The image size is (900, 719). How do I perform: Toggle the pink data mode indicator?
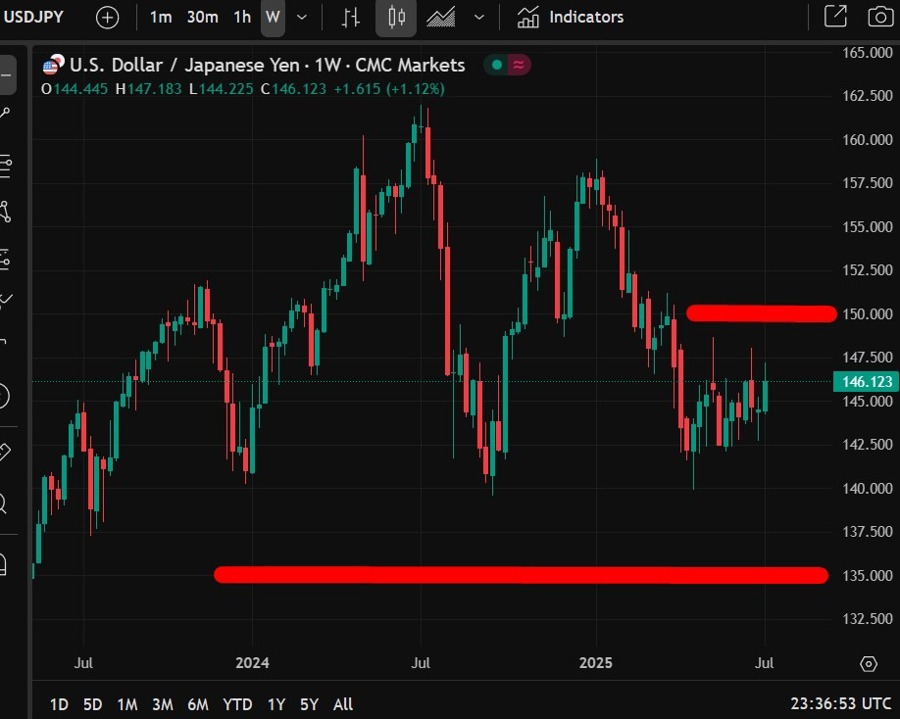click(519, 65)
